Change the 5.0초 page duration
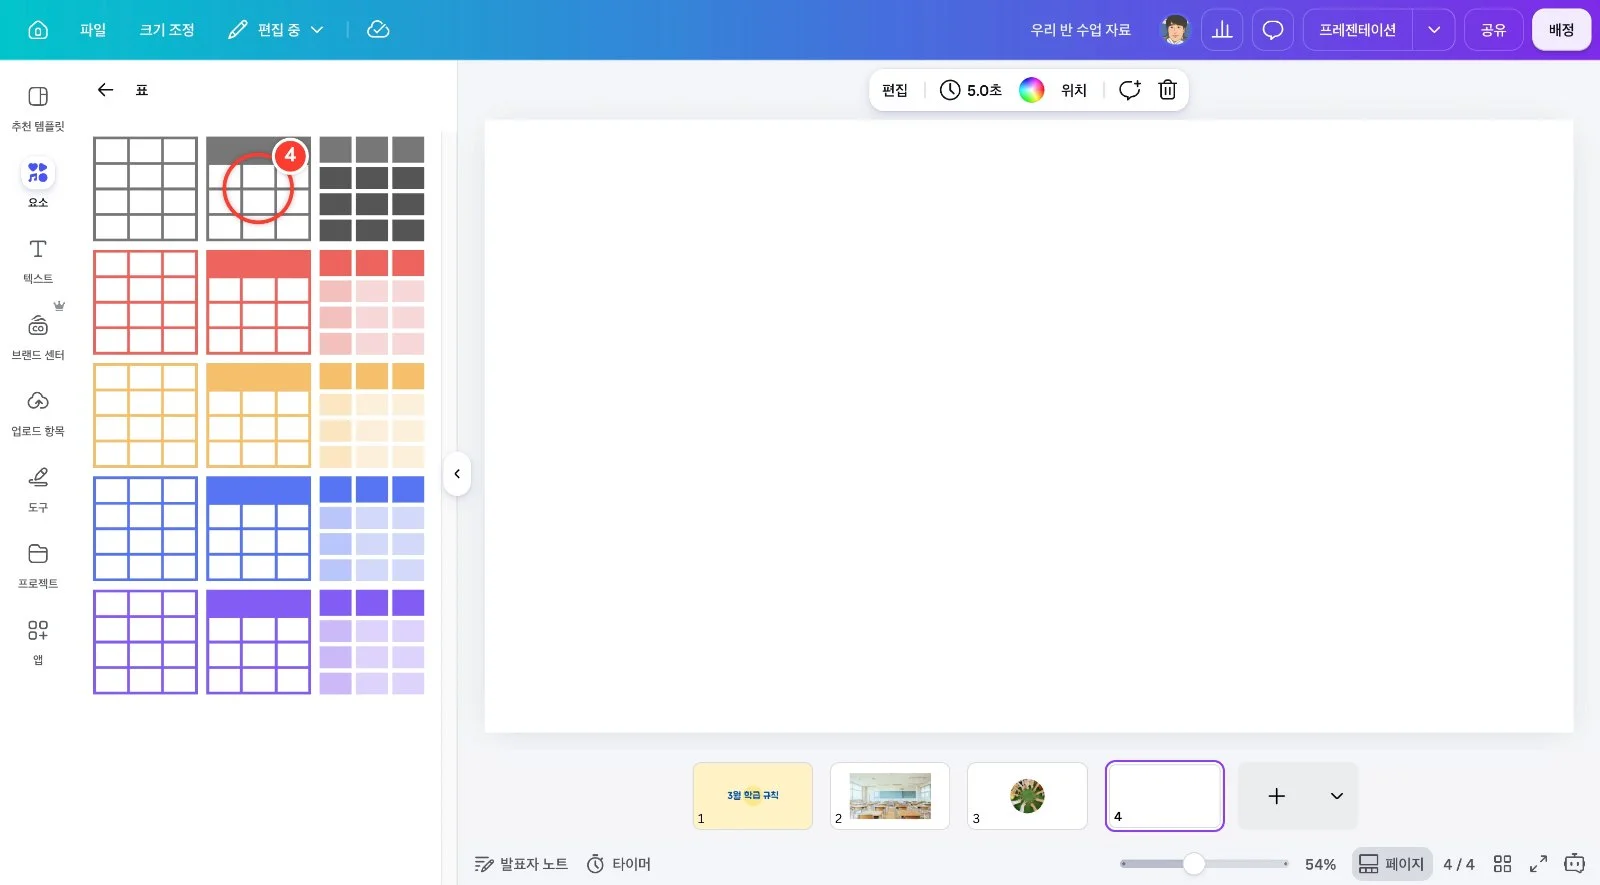This screenshot has width=1600, height=885. click(x=970, y=90)
